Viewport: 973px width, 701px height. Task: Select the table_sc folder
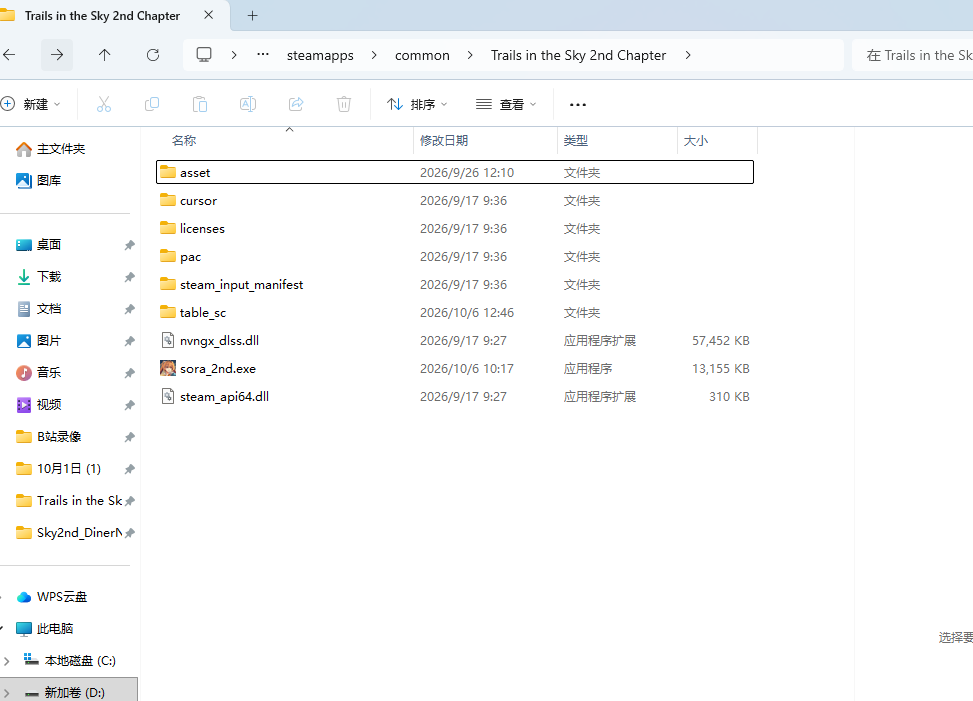click(x=455, y=313)
